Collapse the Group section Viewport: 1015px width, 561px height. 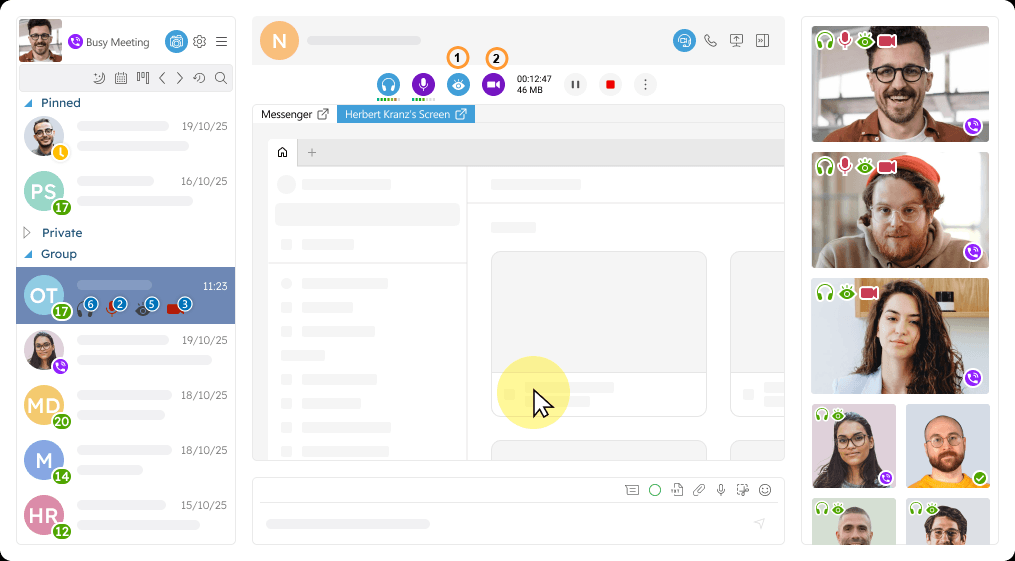point(28,254)
